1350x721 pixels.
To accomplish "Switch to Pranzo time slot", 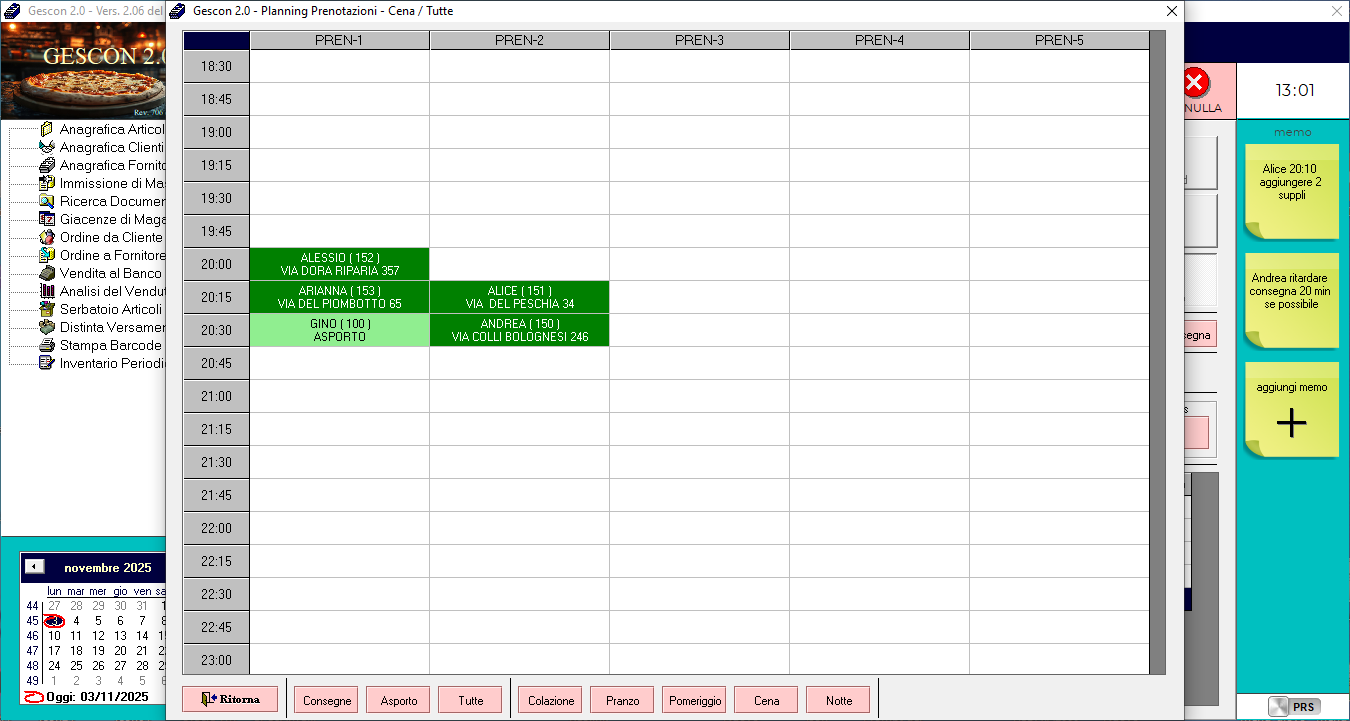I will click(622, 700).
